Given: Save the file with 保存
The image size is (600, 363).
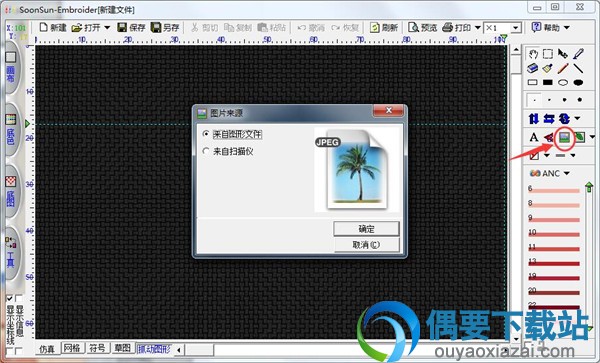Looking at the screenshot, I should tap(131, 28).
